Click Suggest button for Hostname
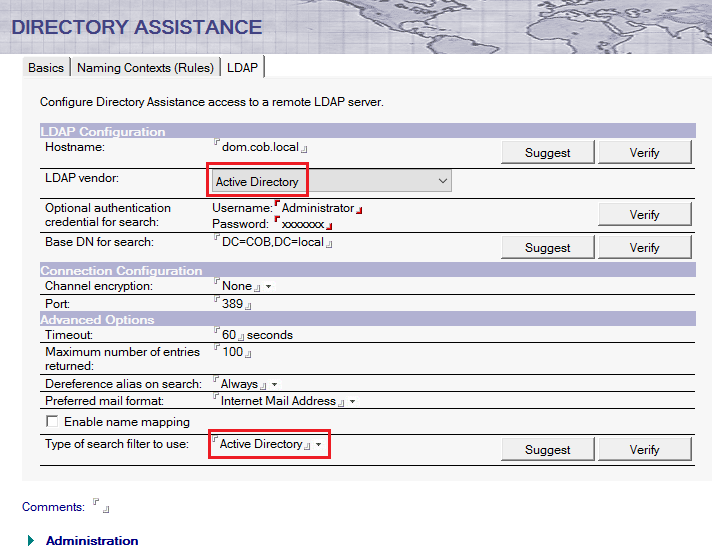Viewport: 712px width, 559px height. tap(548, 153)
